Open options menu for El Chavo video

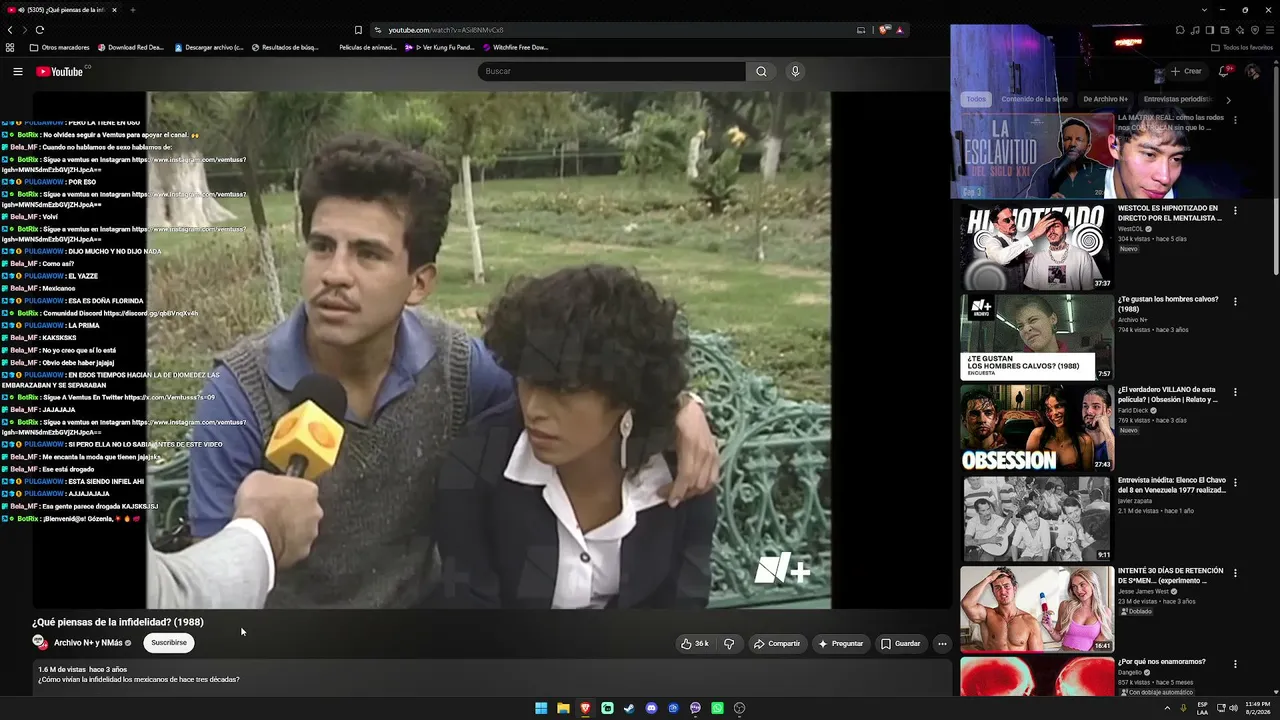pos(1235,482)
